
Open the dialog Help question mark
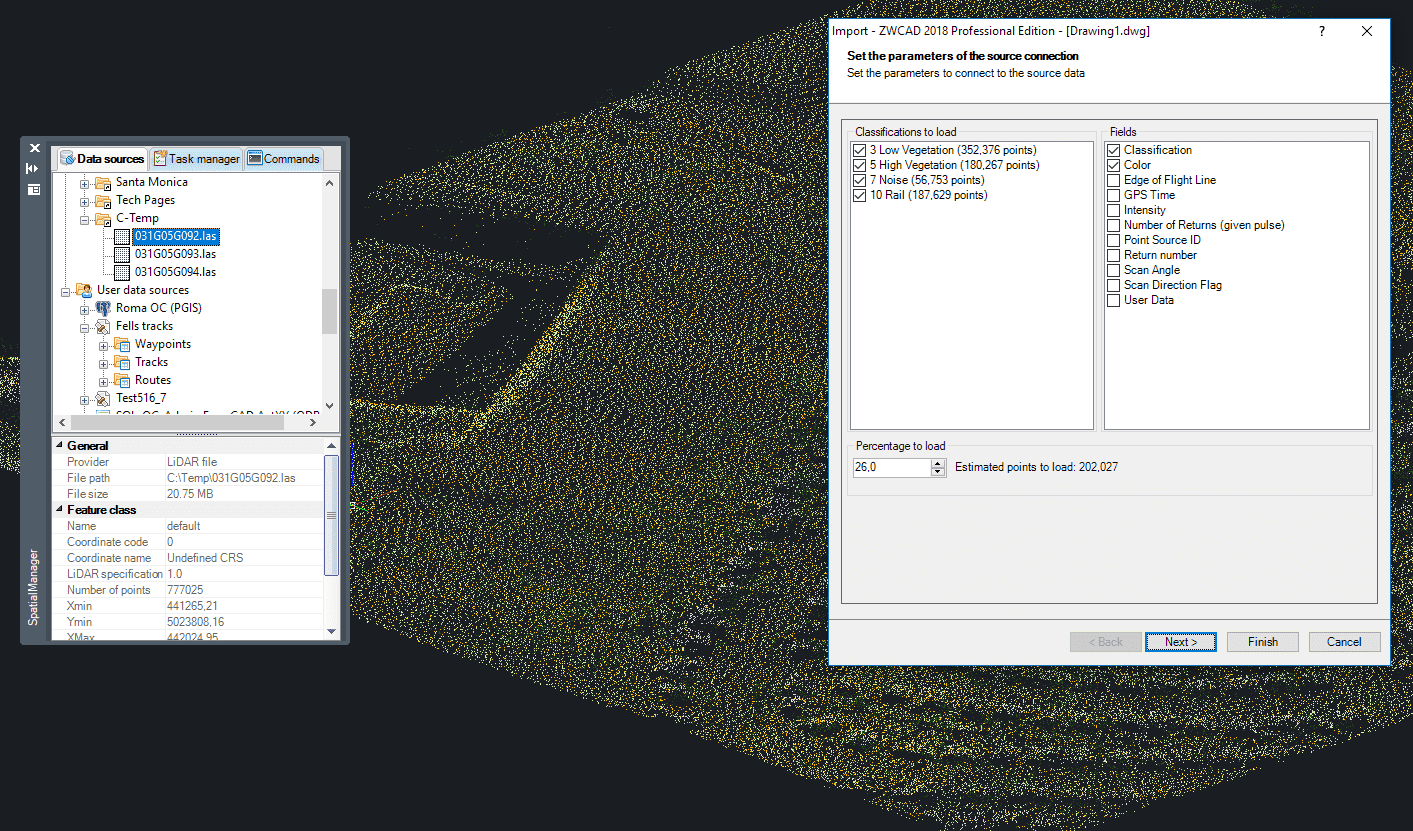point(1322,31)
